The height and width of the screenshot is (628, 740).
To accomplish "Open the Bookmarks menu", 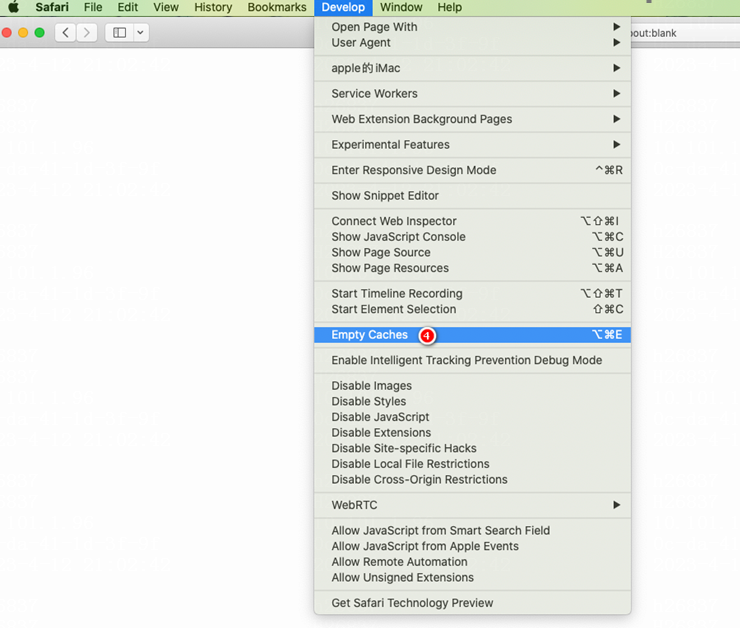I will click(x=277, y=7).
